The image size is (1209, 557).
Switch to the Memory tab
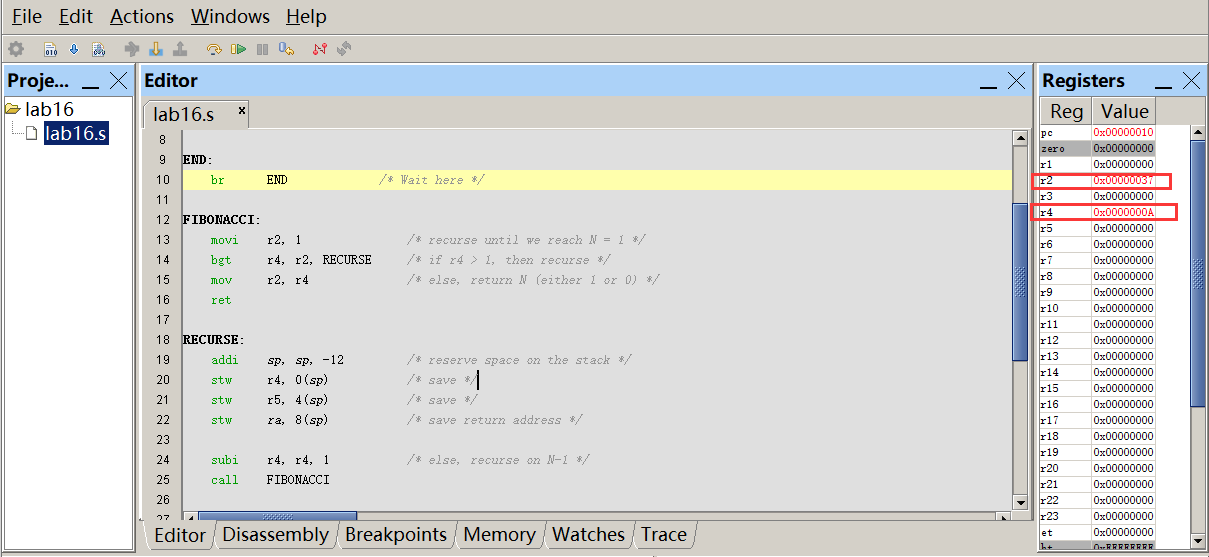pos(499,535)
